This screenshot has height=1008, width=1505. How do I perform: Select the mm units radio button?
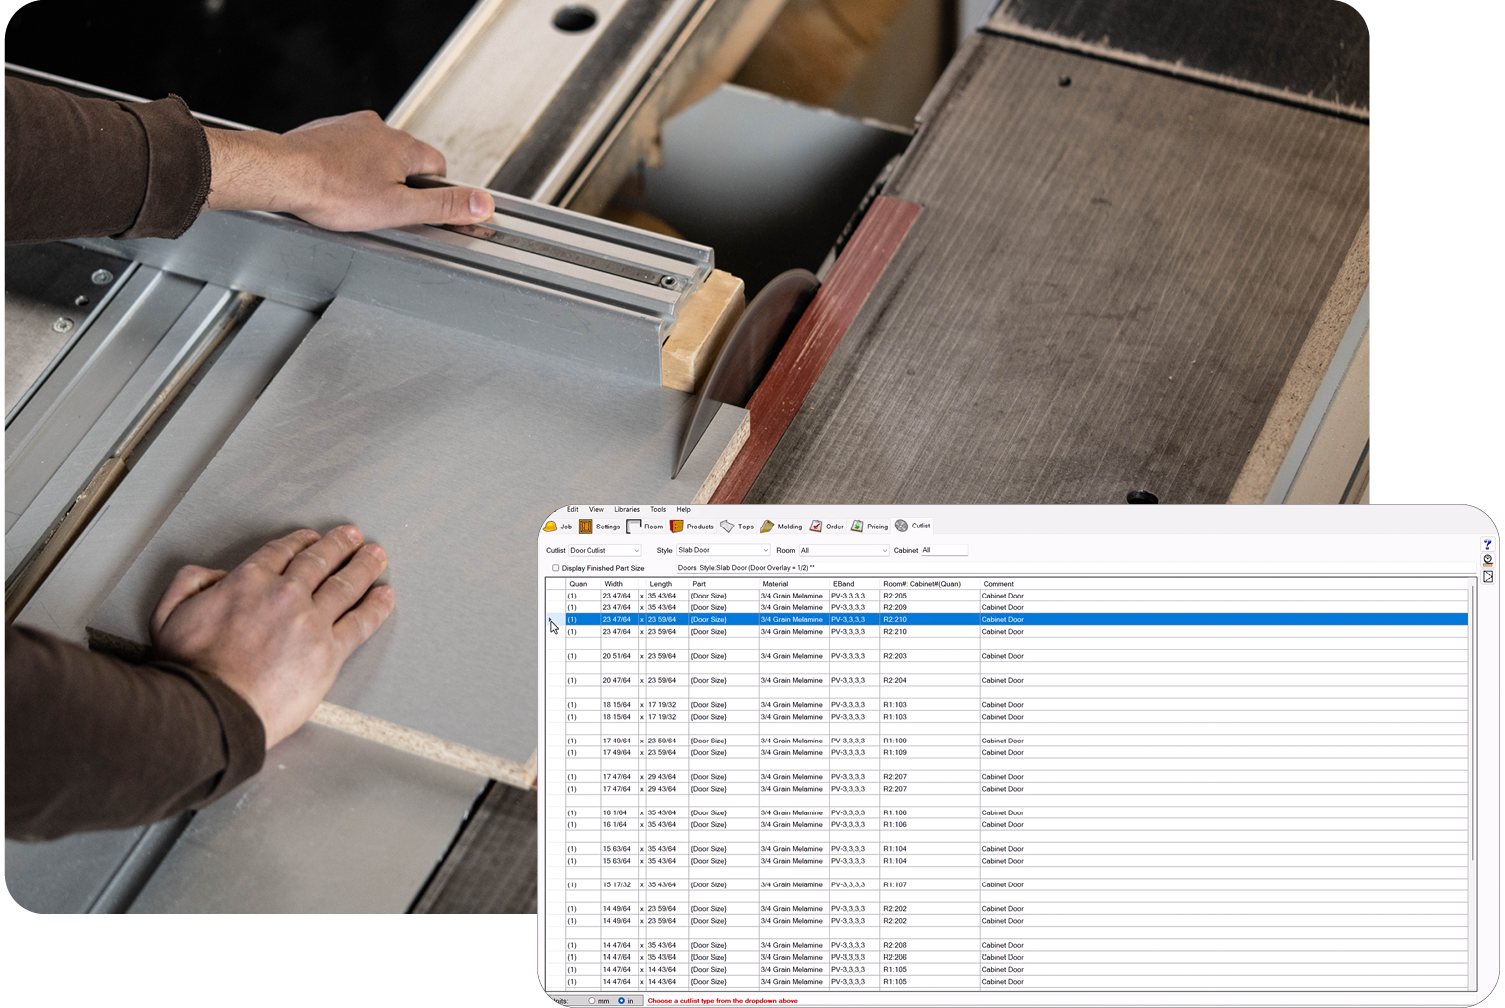592,1000
